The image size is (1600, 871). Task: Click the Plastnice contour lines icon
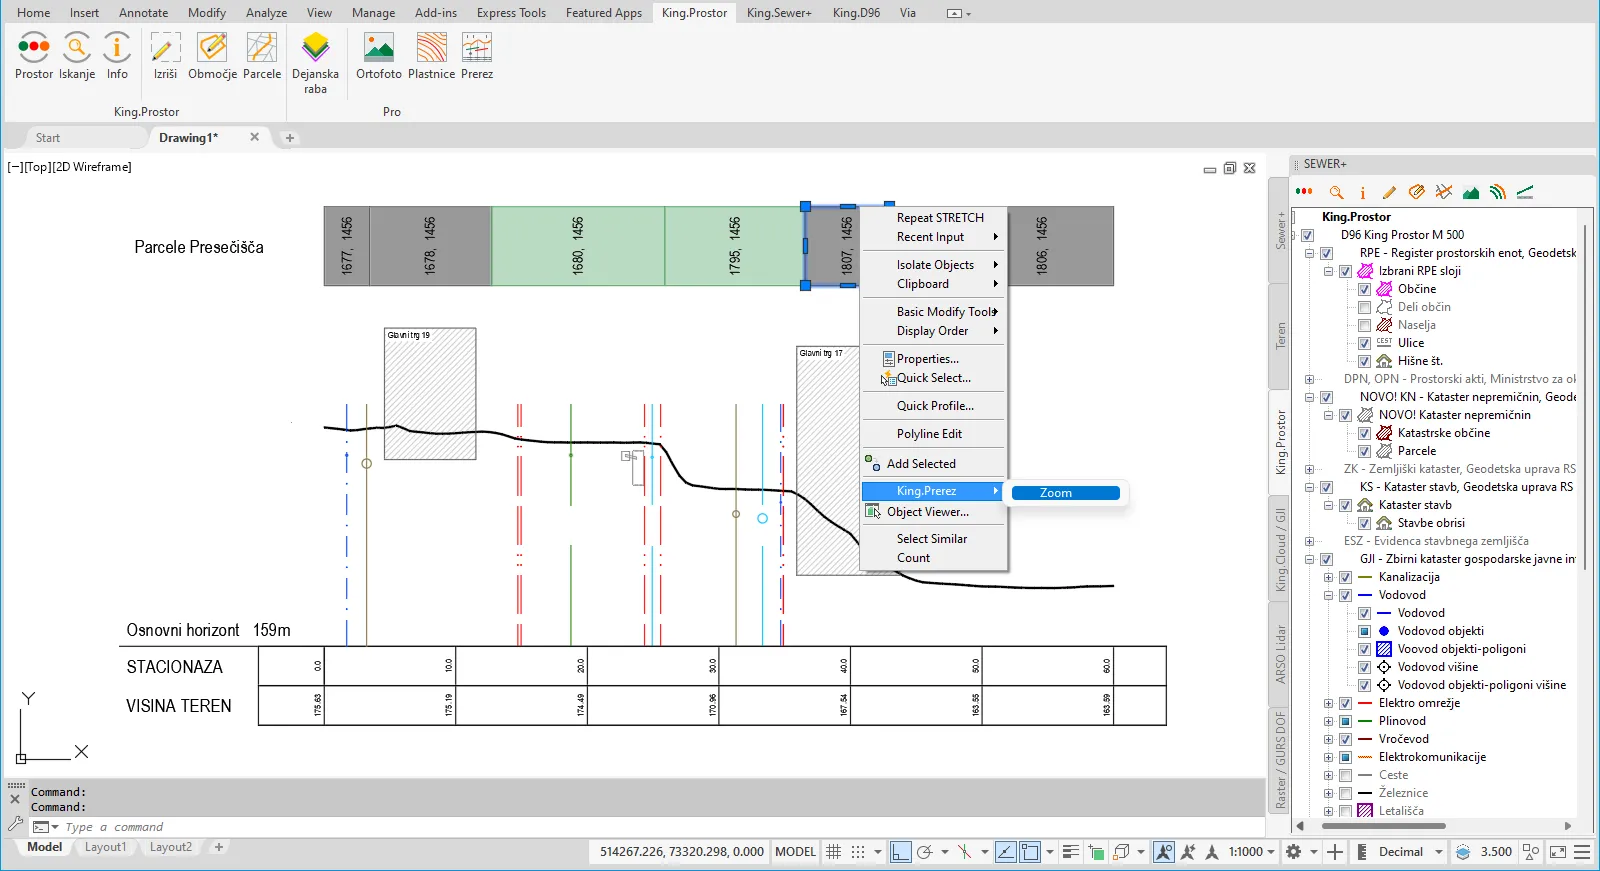pyautogui.click(x=431, y=48)
